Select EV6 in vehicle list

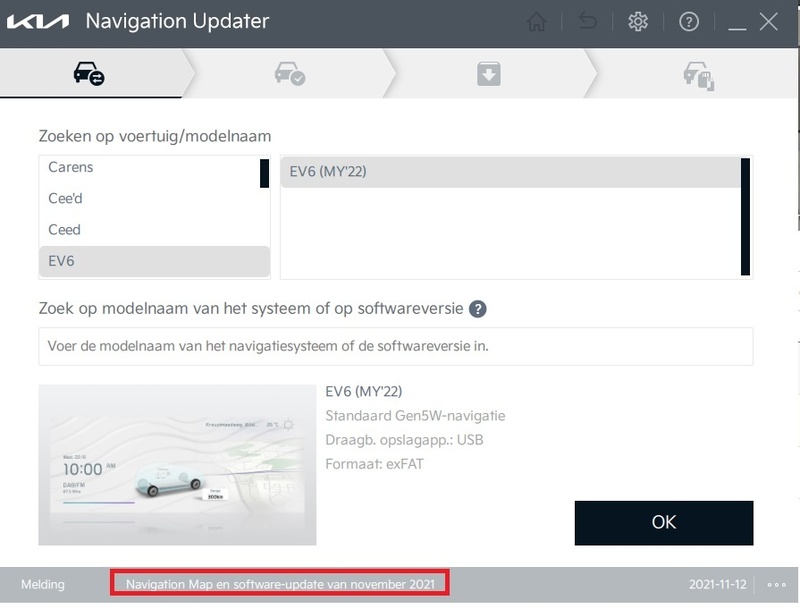pos(155,261)
